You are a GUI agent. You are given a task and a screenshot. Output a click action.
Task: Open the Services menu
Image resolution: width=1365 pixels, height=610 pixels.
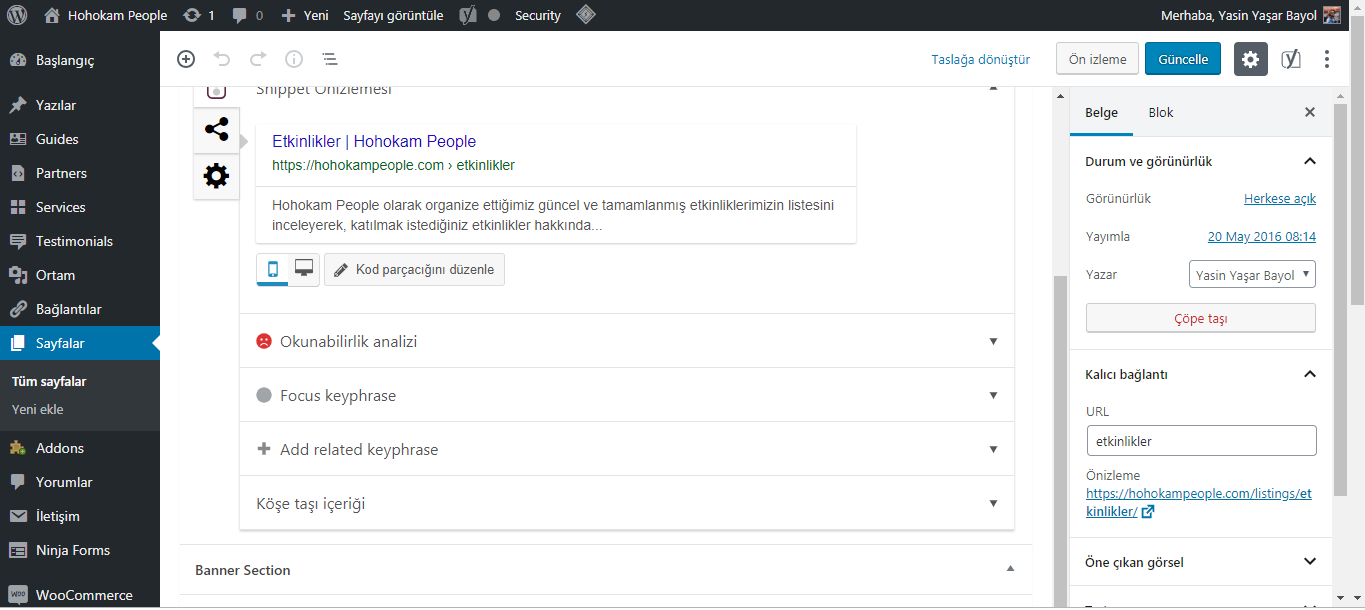click(80, 207)
